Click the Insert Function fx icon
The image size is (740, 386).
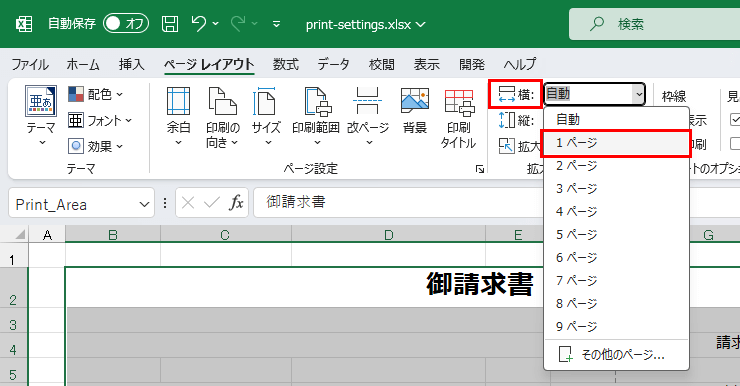pos(236,203)
